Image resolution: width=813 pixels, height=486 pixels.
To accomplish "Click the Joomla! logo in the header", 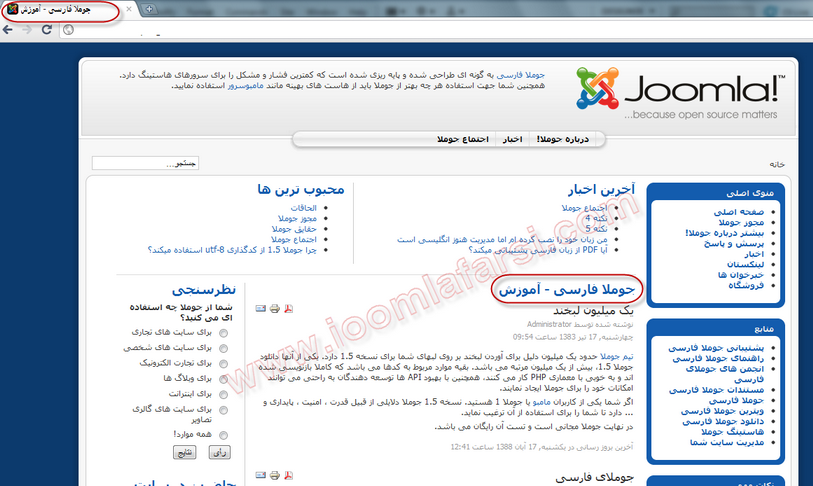I will pos(680,93).
